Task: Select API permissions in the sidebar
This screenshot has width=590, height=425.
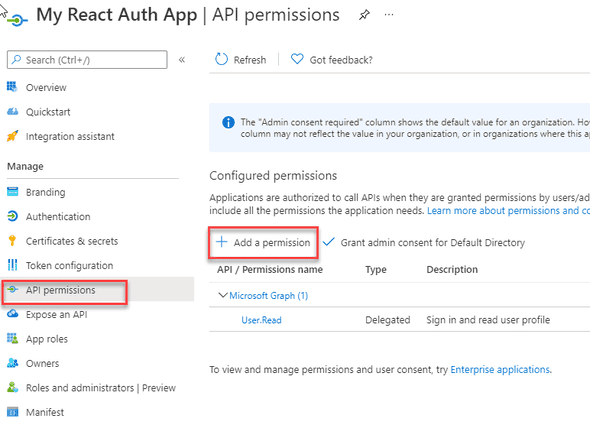Action: click(60, 290)
